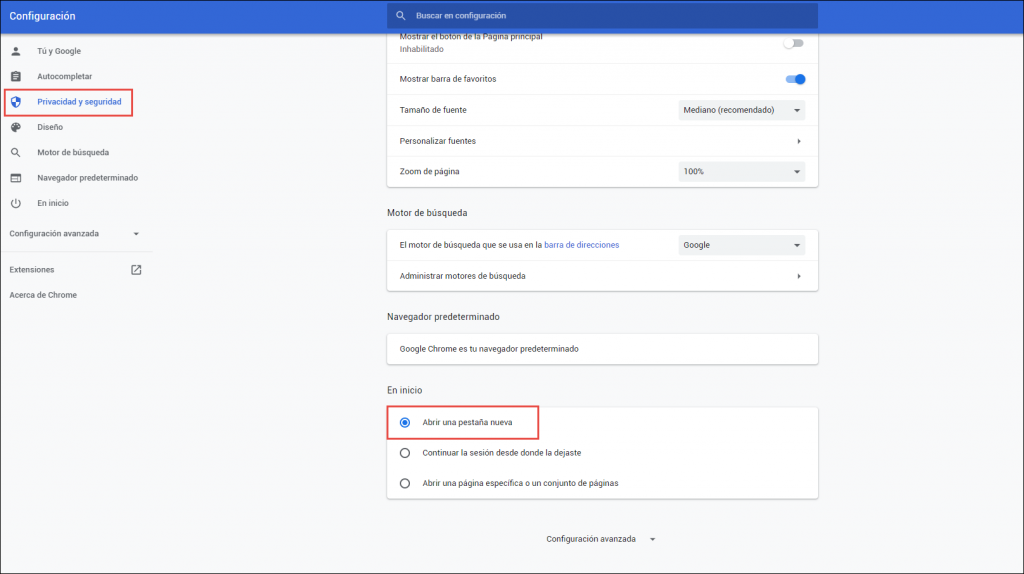Click the magnifier icon for Motor de búsqueda

[16, 153]
